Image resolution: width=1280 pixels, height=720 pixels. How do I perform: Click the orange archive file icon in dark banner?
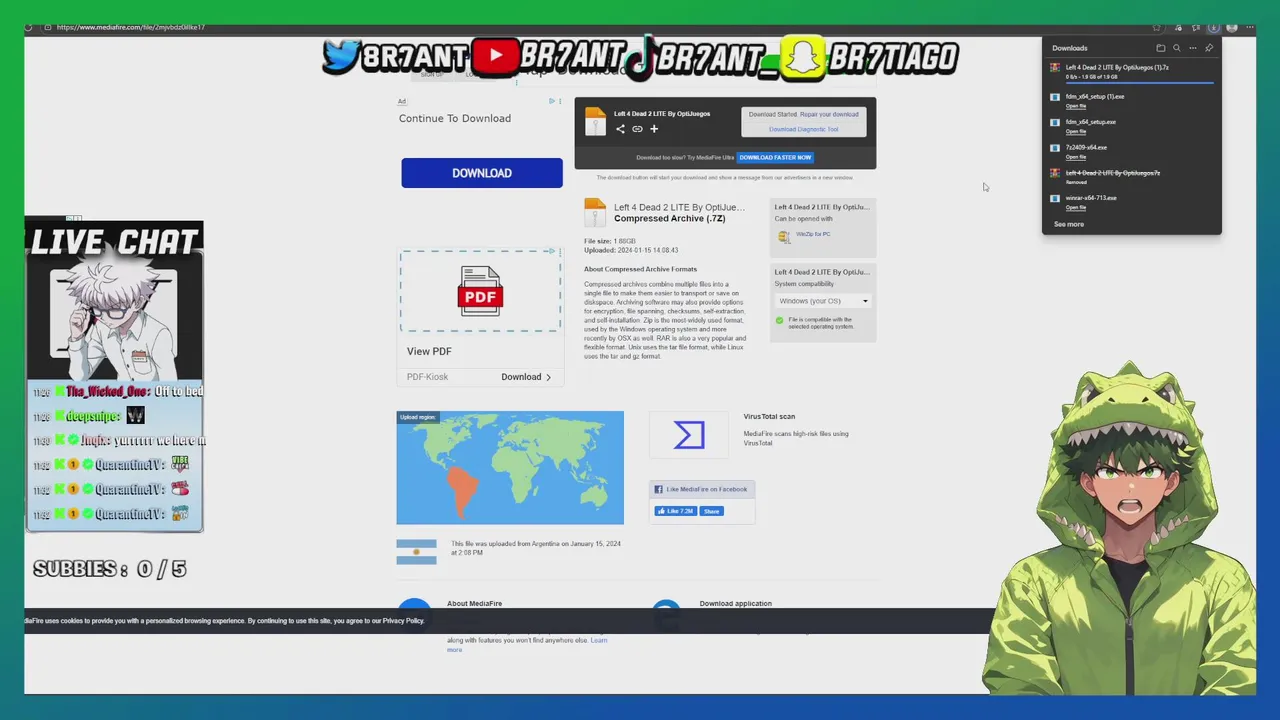[x=595, y=121]
